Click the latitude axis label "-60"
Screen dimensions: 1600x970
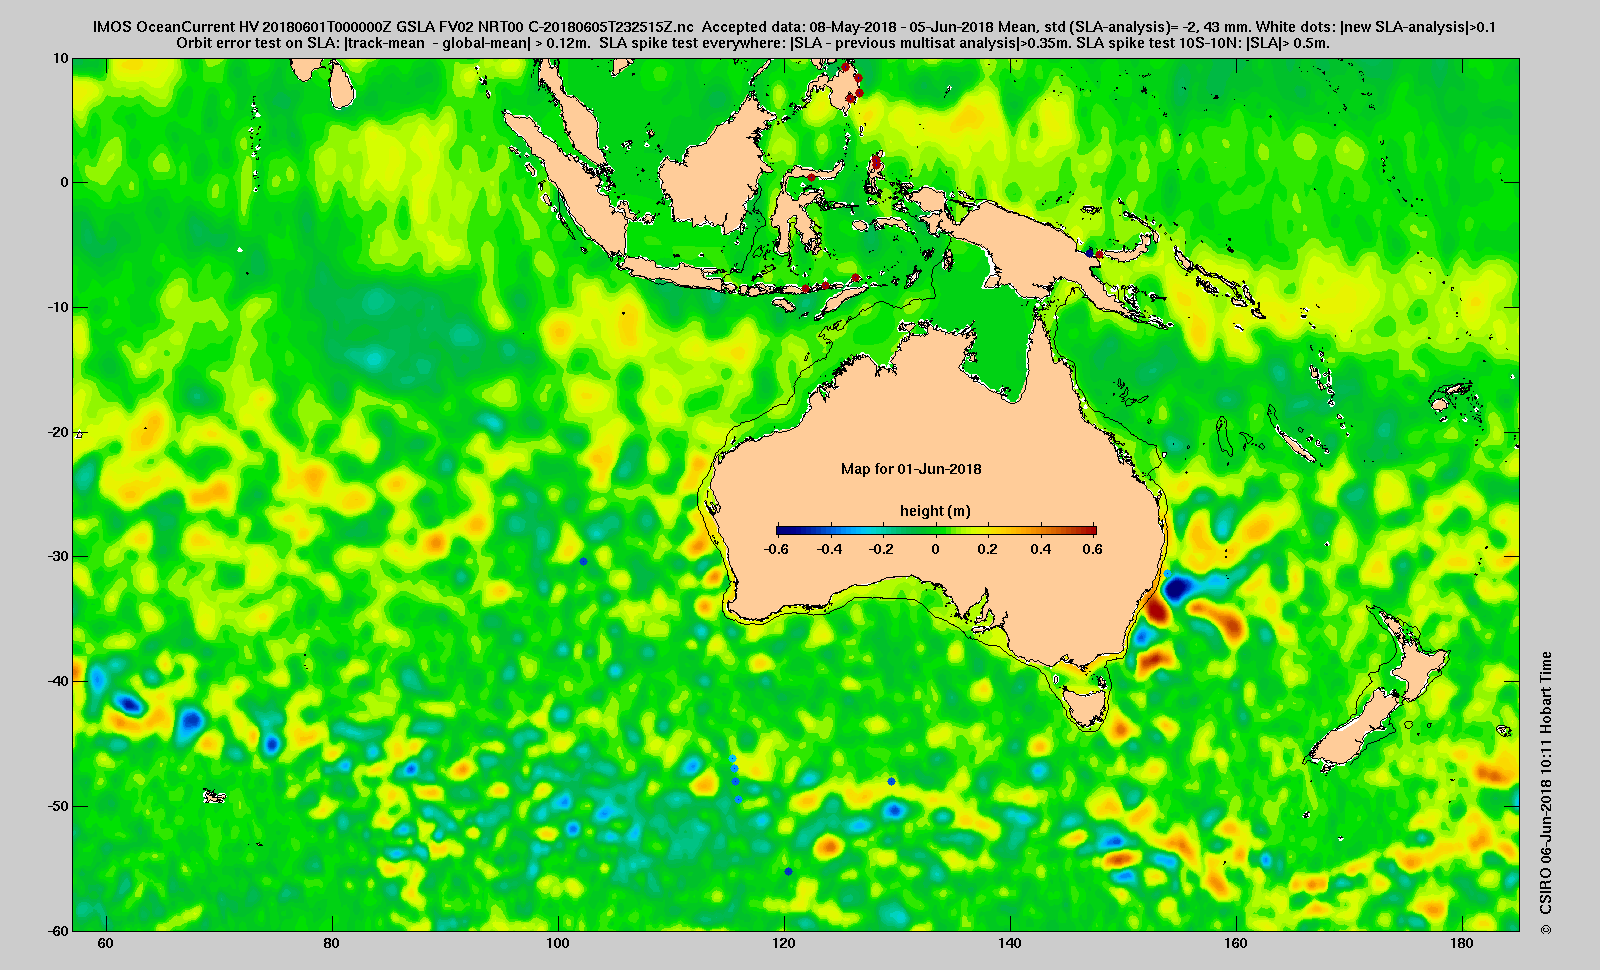coord(58,930)
